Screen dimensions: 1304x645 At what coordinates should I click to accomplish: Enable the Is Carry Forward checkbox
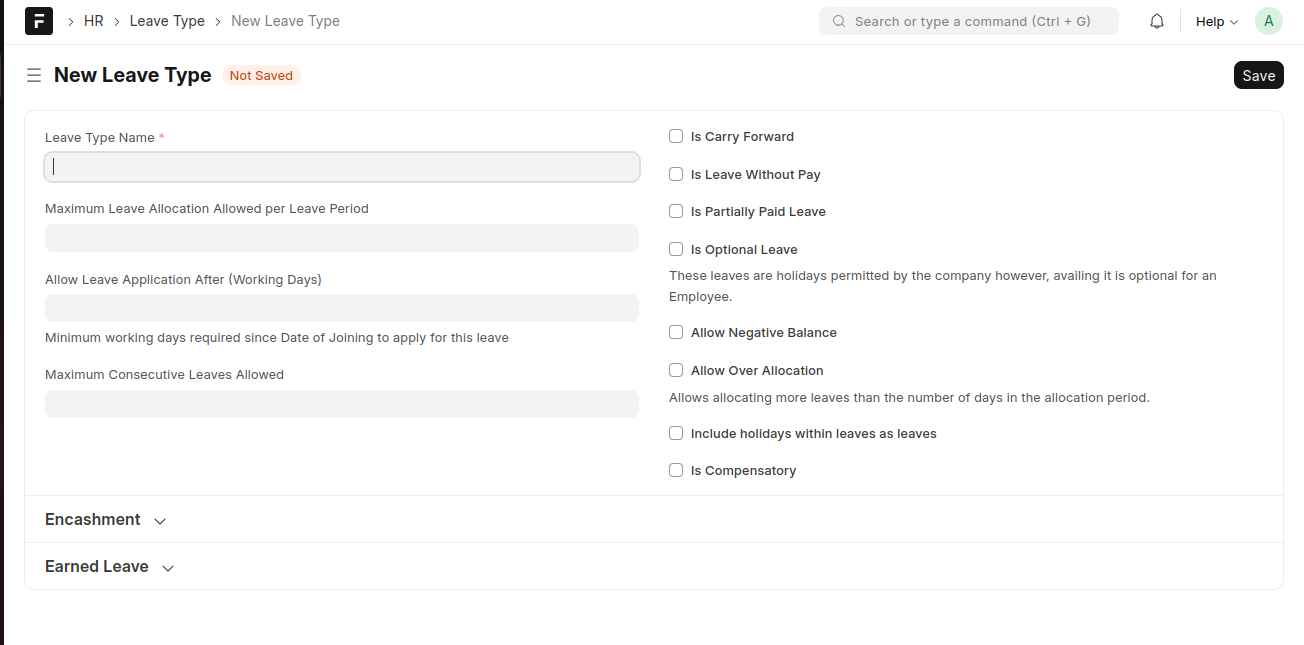click(676, 136)
